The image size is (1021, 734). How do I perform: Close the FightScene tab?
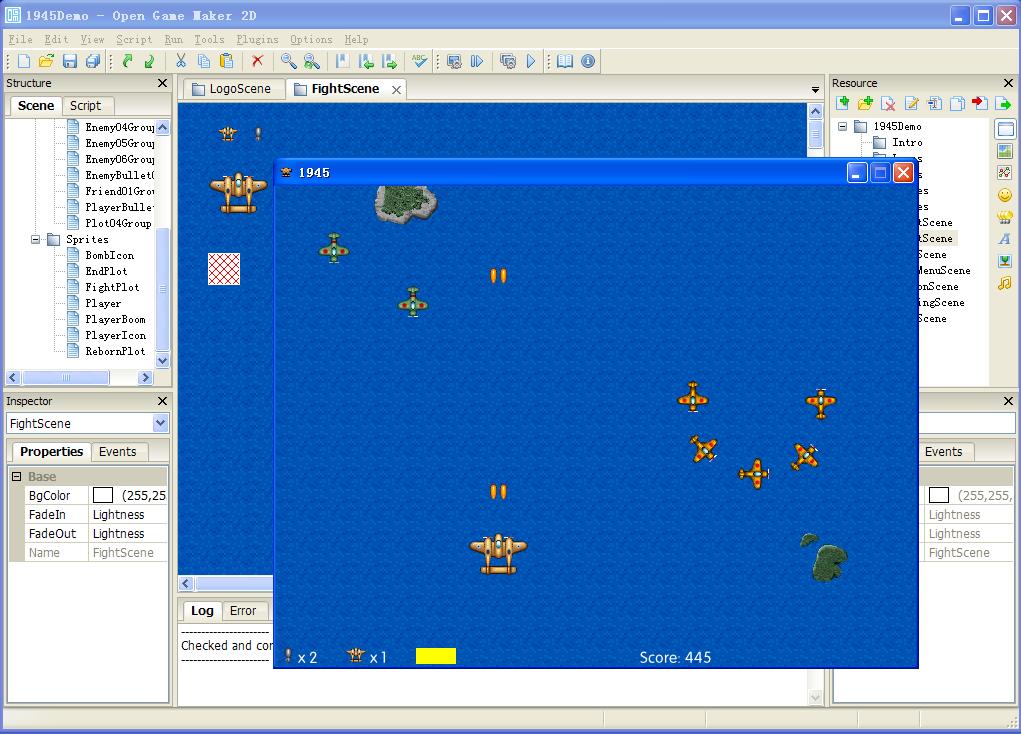[x=396, y=90]
